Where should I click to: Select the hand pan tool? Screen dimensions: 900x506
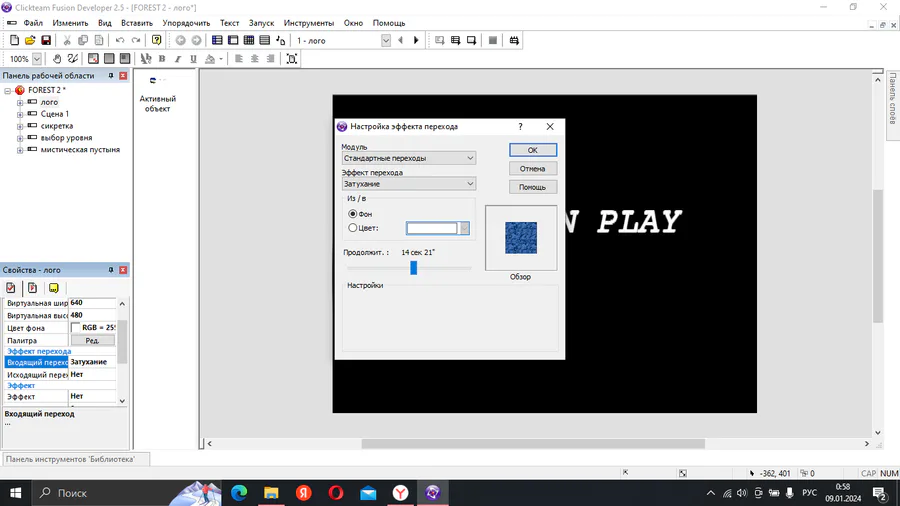[x=57, y=59]
